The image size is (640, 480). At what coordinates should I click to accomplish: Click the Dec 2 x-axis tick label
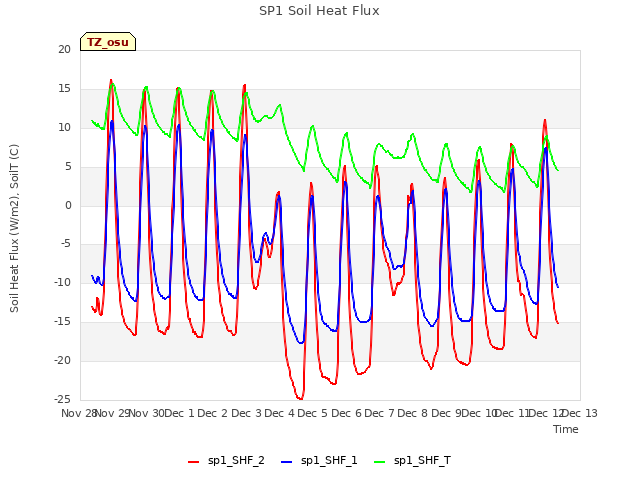213,413
